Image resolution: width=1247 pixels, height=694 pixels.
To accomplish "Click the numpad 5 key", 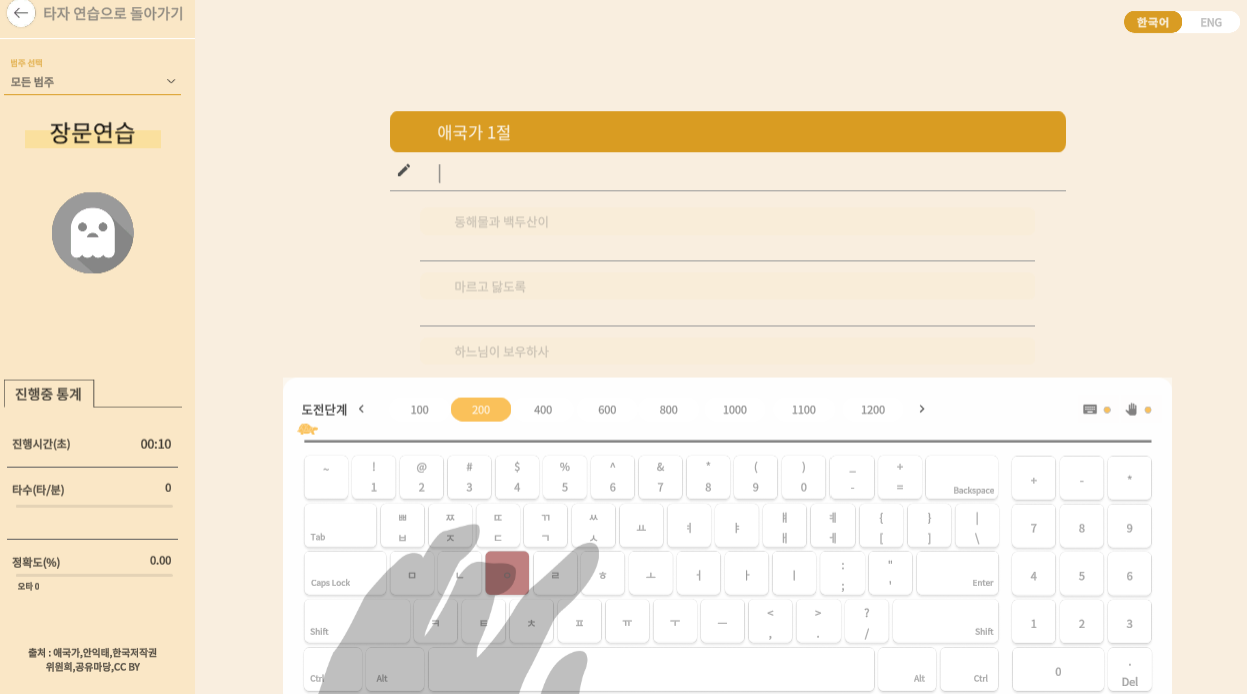I will coord(1081,573).
